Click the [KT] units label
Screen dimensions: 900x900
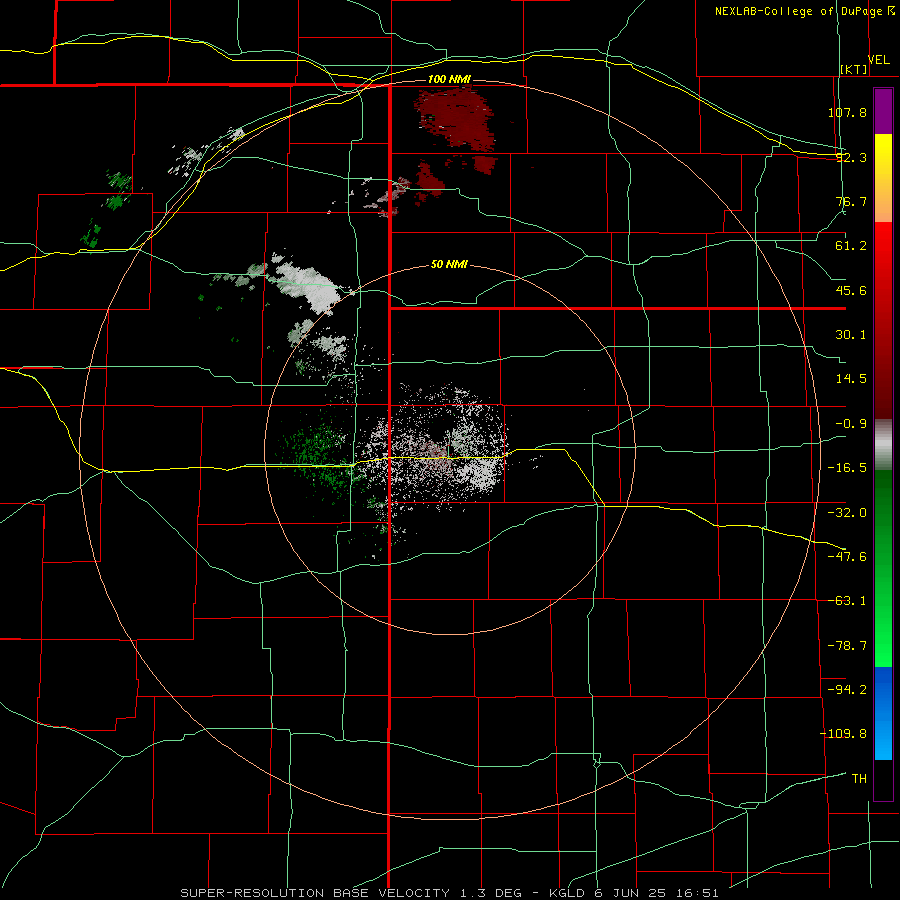click(854, 69)
